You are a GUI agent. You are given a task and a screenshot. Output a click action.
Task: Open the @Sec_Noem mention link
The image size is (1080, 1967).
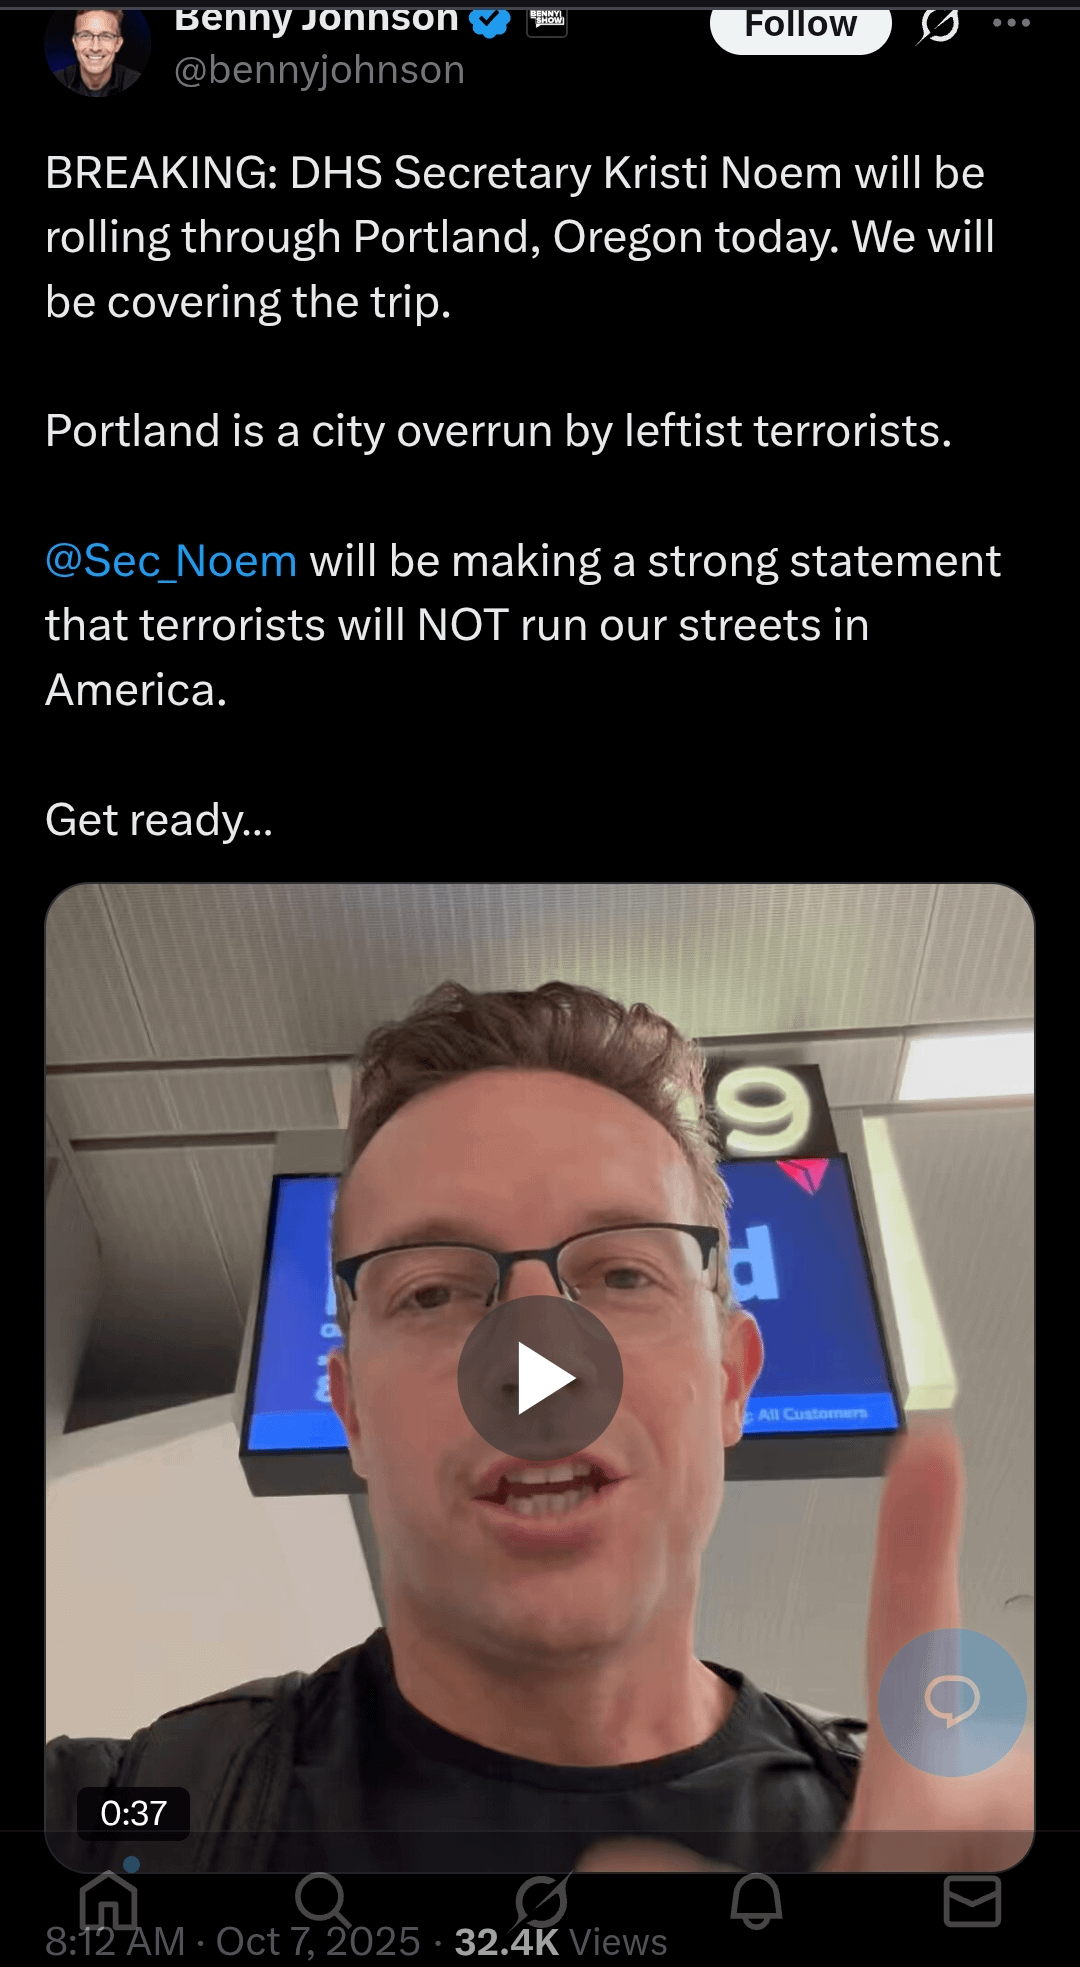[171, 561]
